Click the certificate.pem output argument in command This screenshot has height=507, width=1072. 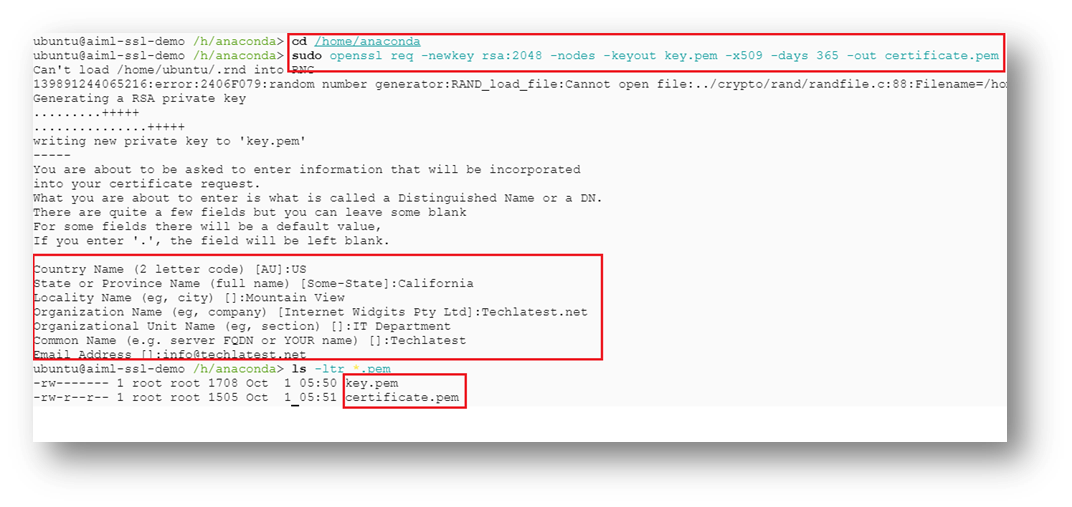(941, 55)
